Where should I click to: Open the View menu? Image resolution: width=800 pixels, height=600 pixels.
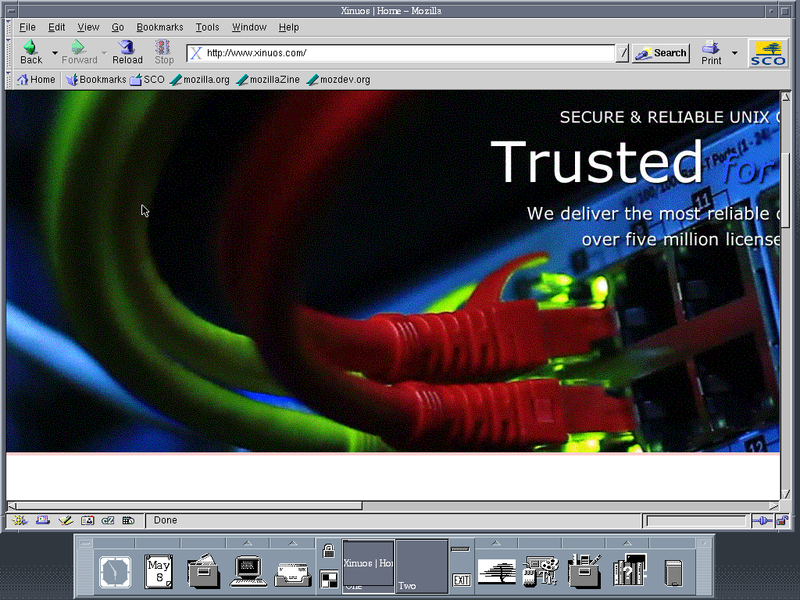coord(88,27)
